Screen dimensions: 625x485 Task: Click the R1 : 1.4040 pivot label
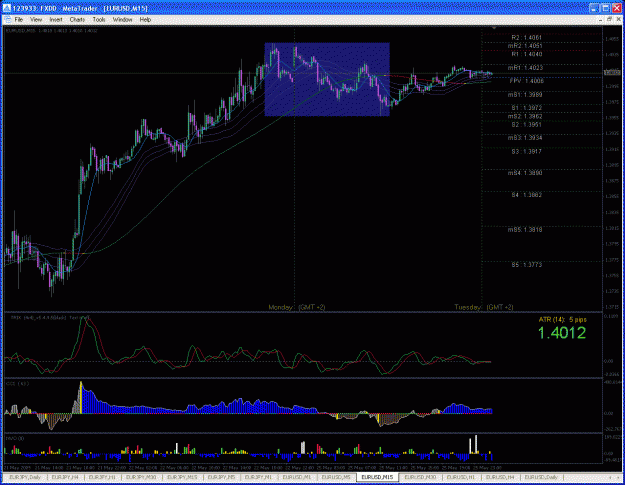tap(527, 54)
